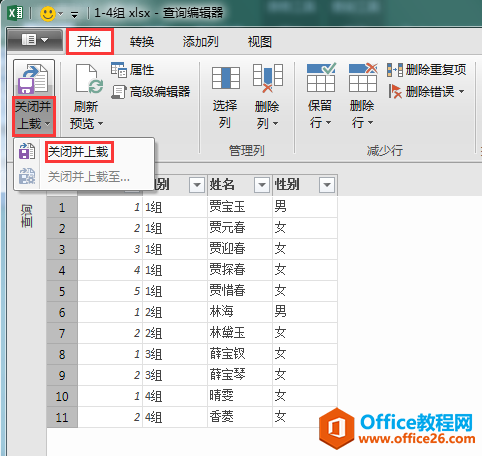Click the 女 cell in 香菱 row
This screenshot has width=482, height=456.
[305, 417]
